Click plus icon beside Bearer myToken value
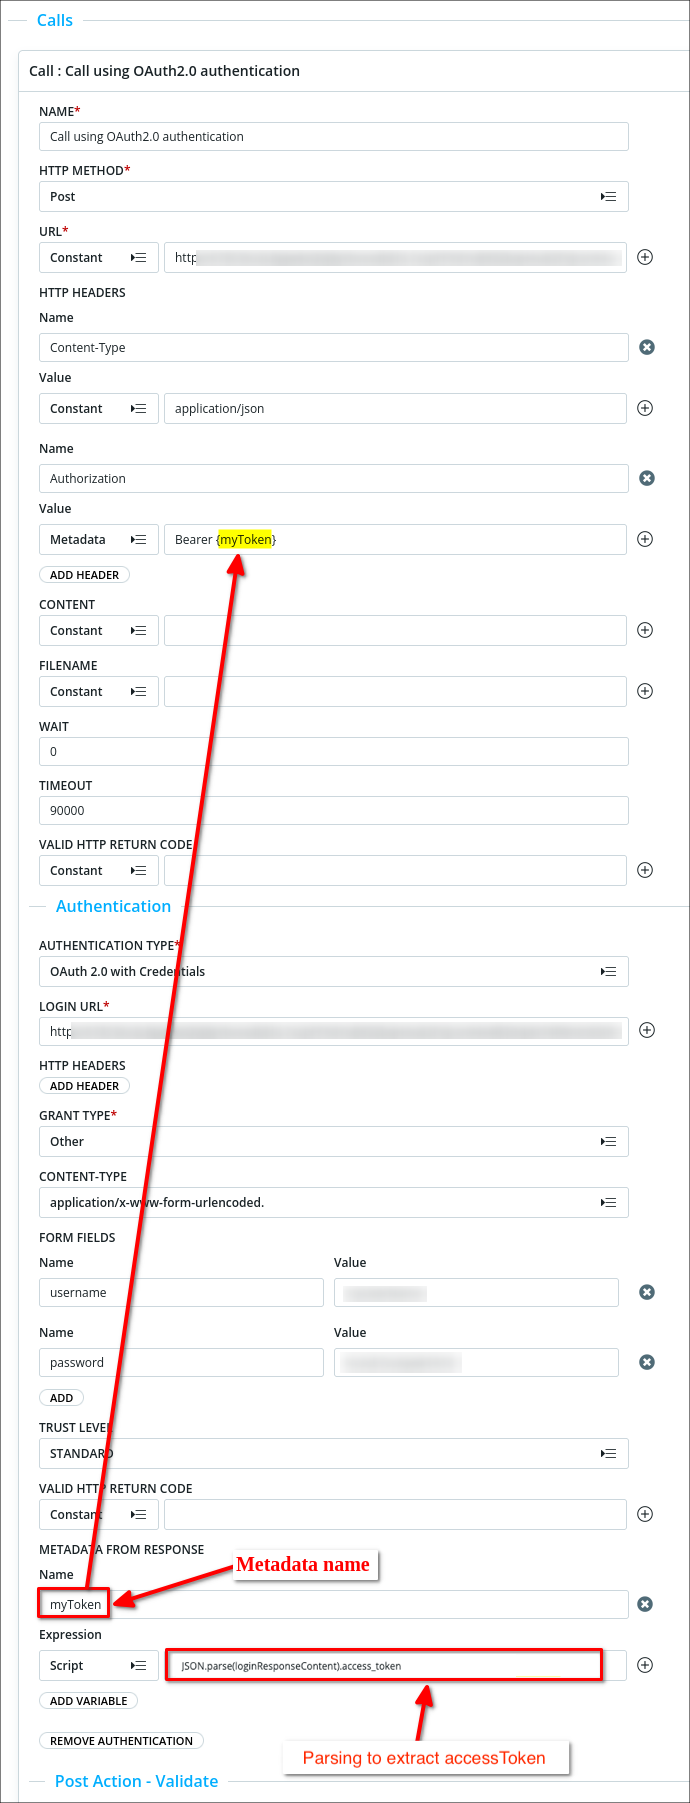 (x=645, y=539)
